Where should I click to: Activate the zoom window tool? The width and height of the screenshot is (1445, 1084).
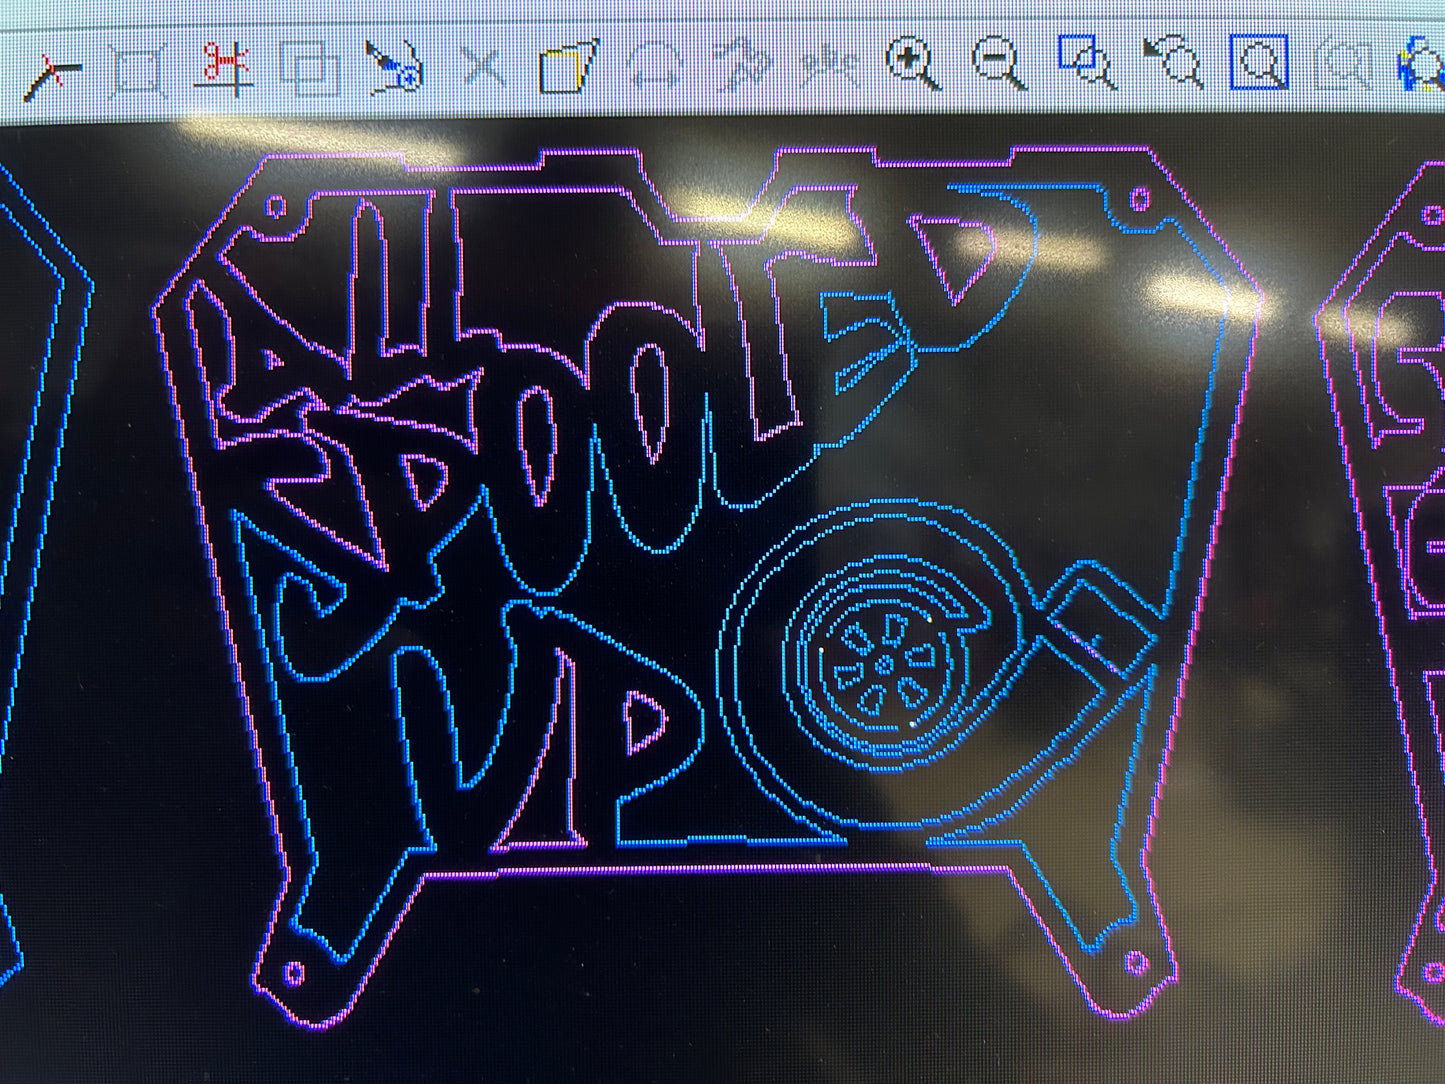click(1087, 63)
